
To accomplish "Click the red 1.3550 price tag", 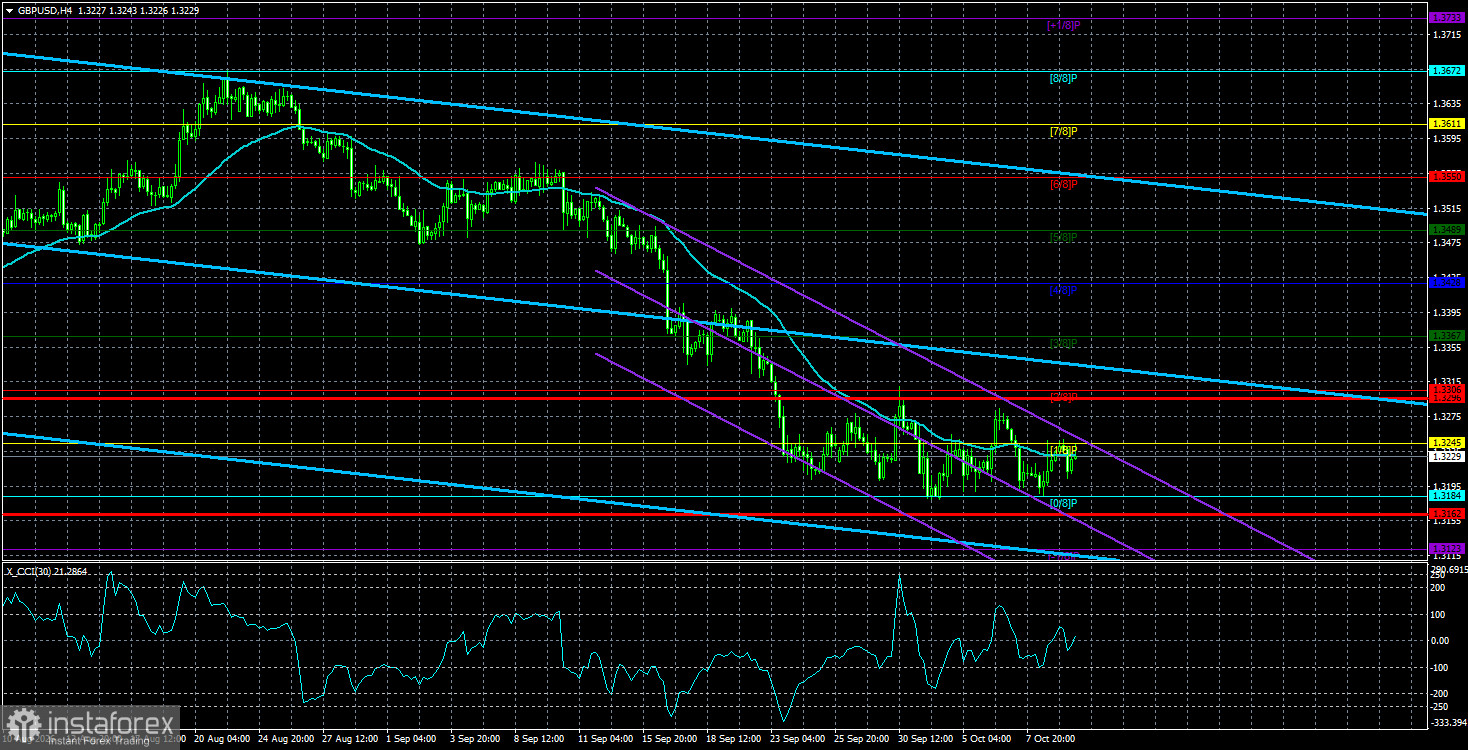I will click(1447, 176).
